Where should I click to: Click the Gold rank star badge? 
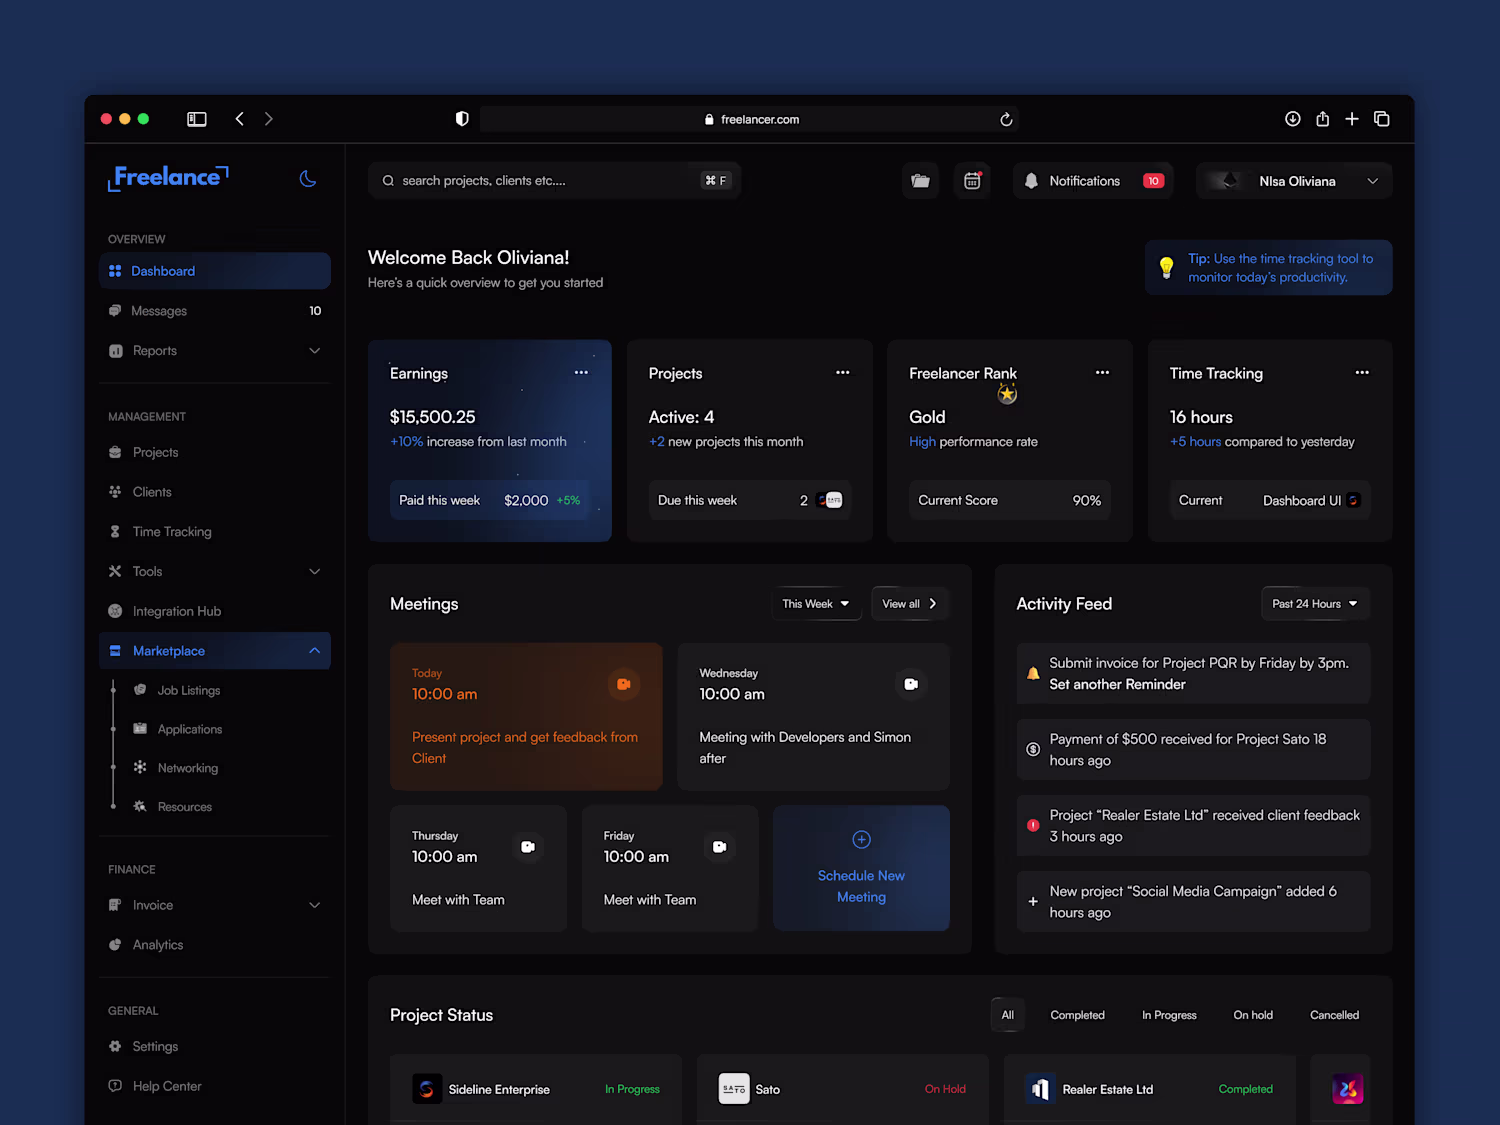click(1007, 394)
